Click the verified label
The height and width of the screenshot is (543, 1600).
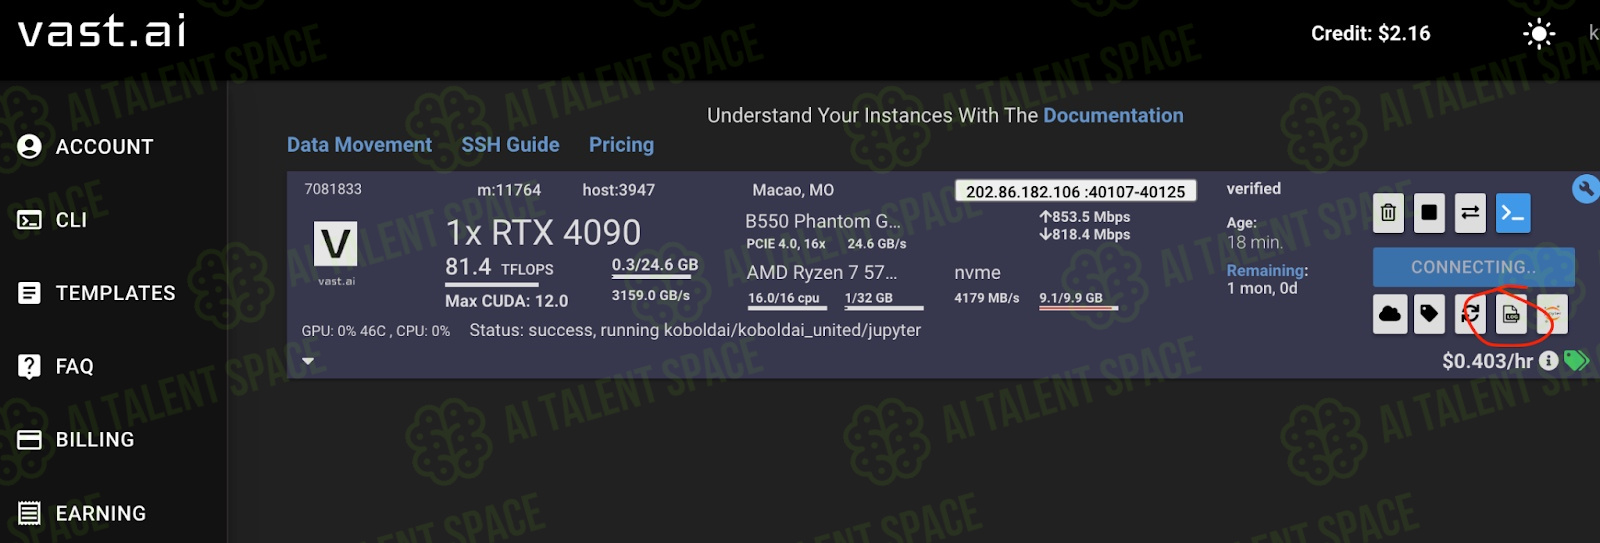pyautogui.click(x=1254, y=189)
